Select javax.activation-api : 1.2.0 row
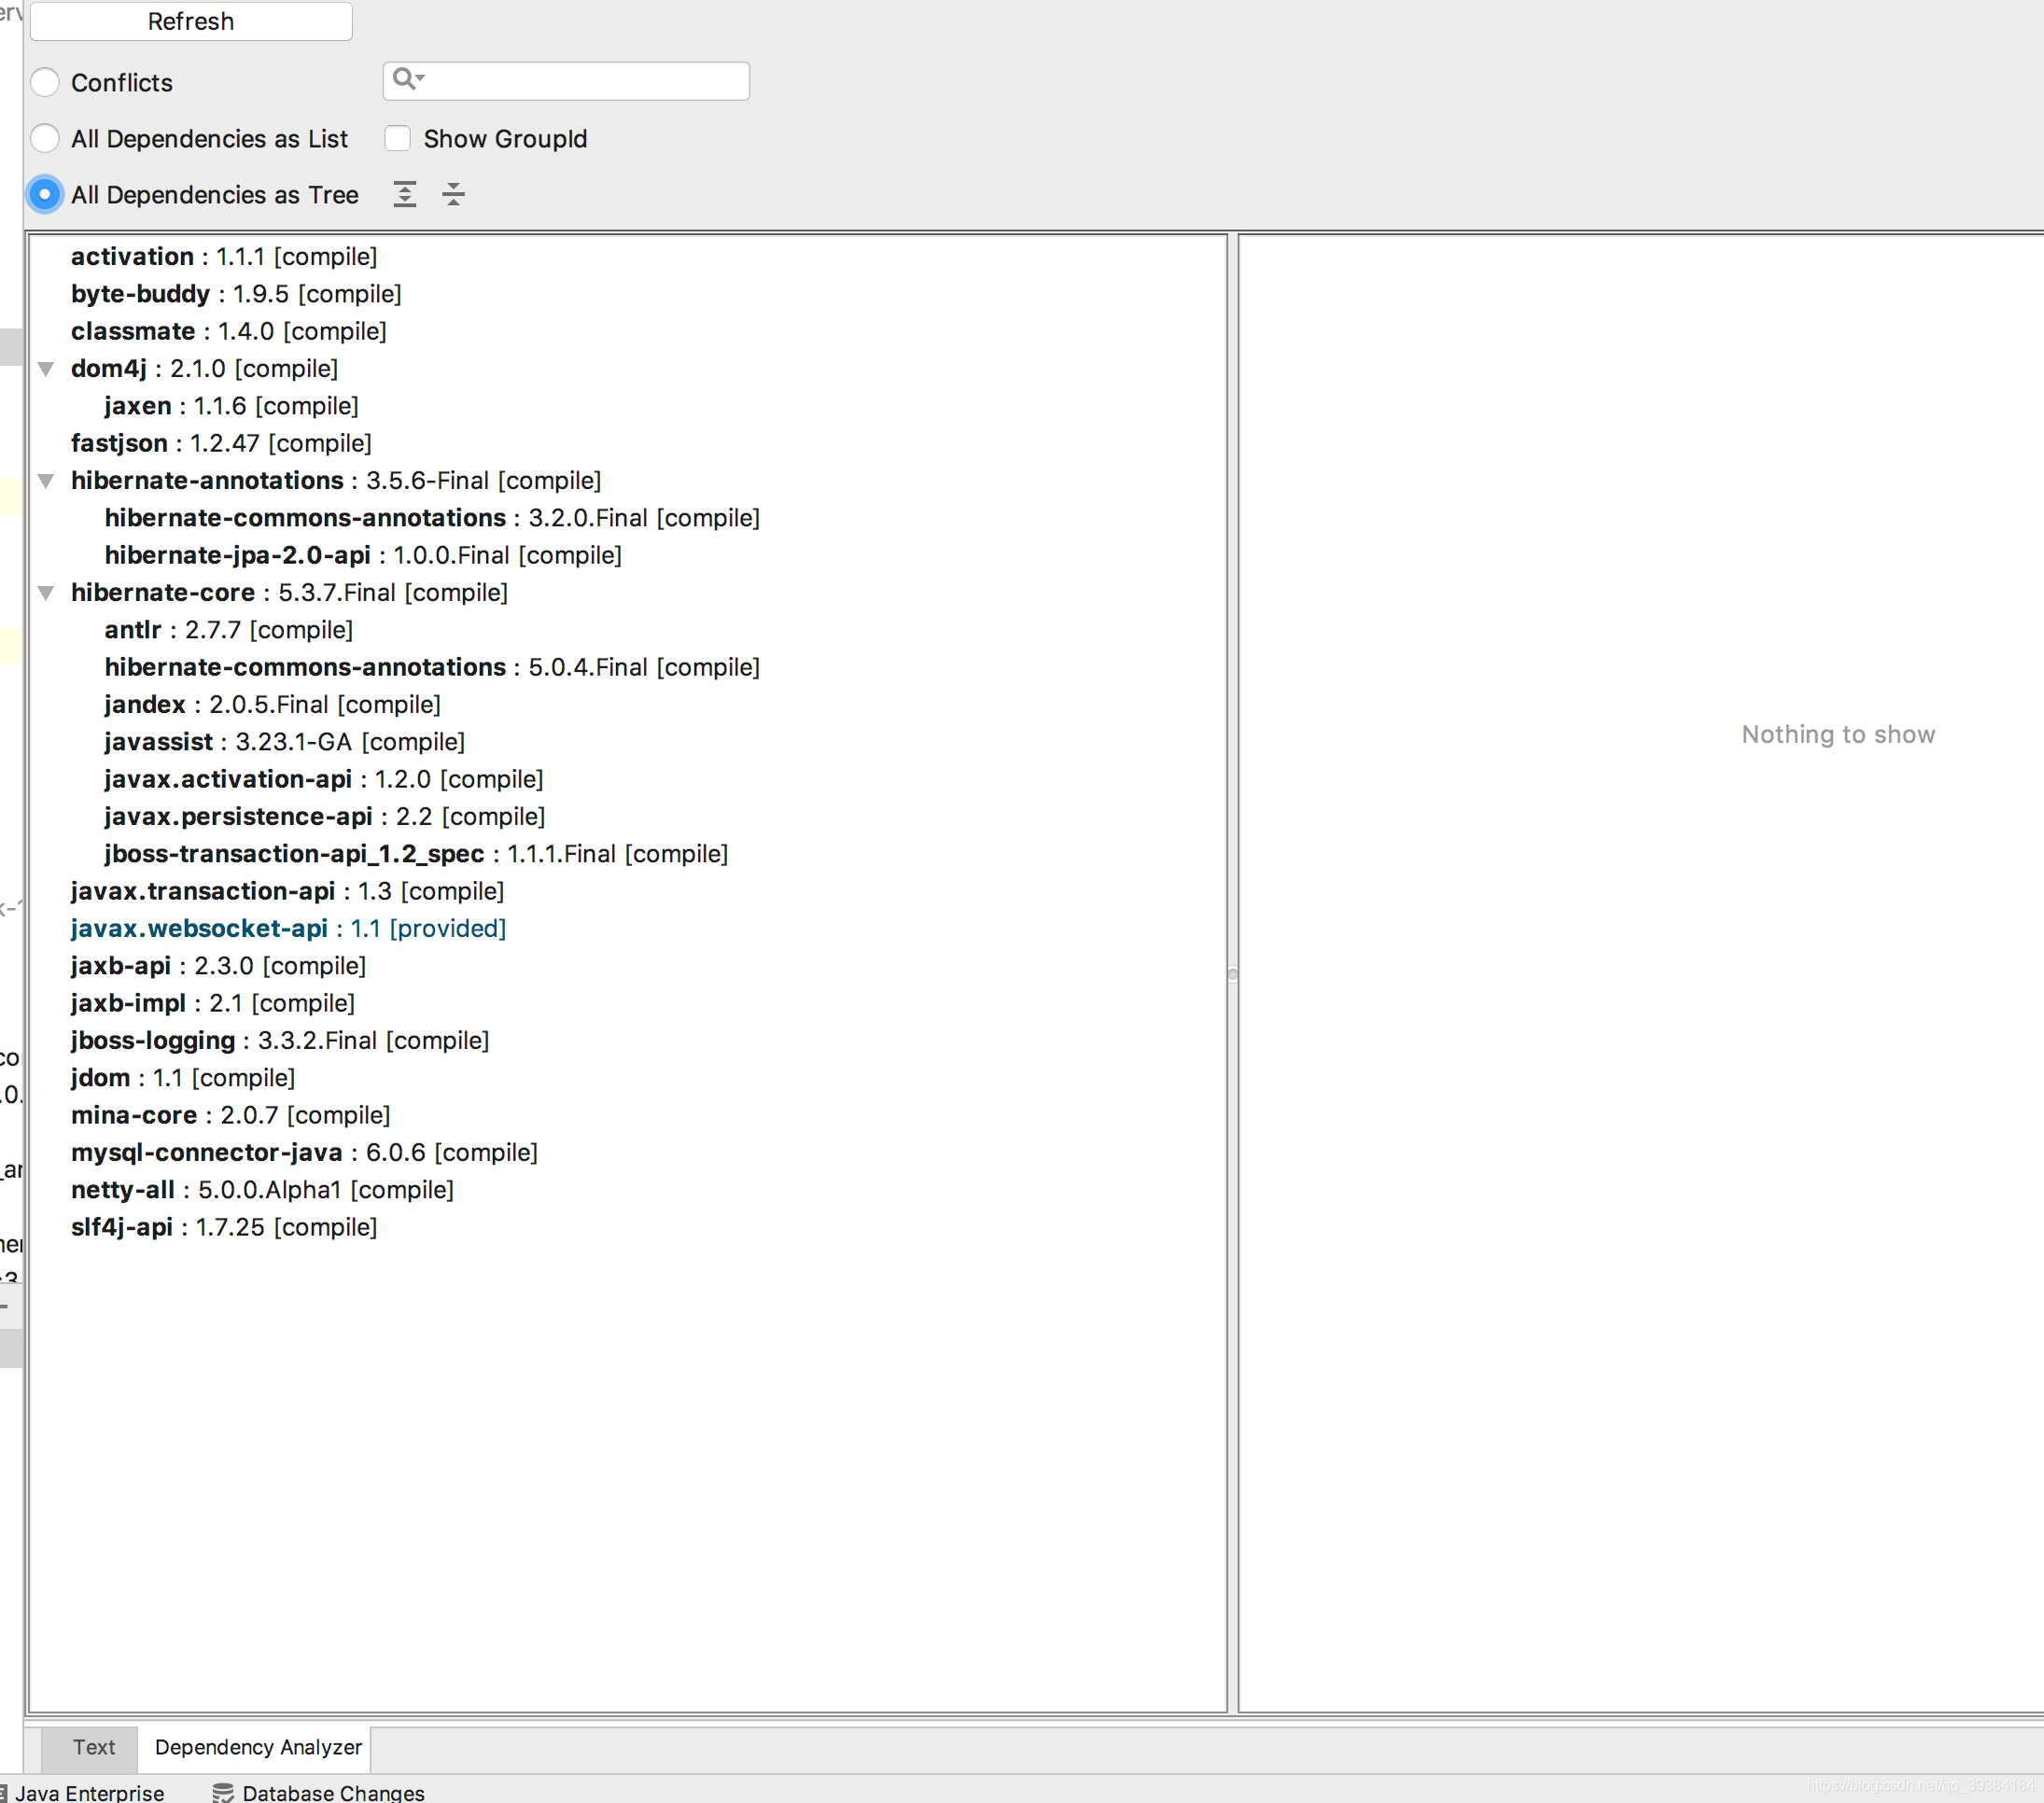Image resolution: width=2044 pixels, height=1803 pixels. [x=323, y=779]
